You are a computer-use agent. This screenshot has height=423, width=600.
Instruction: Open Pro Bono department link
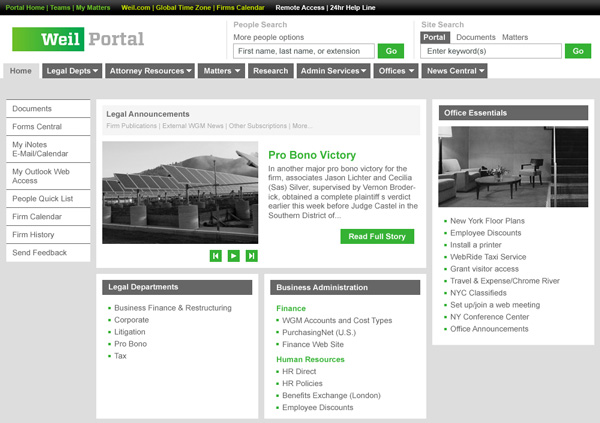pyautogui.click(x=130, y=344)
